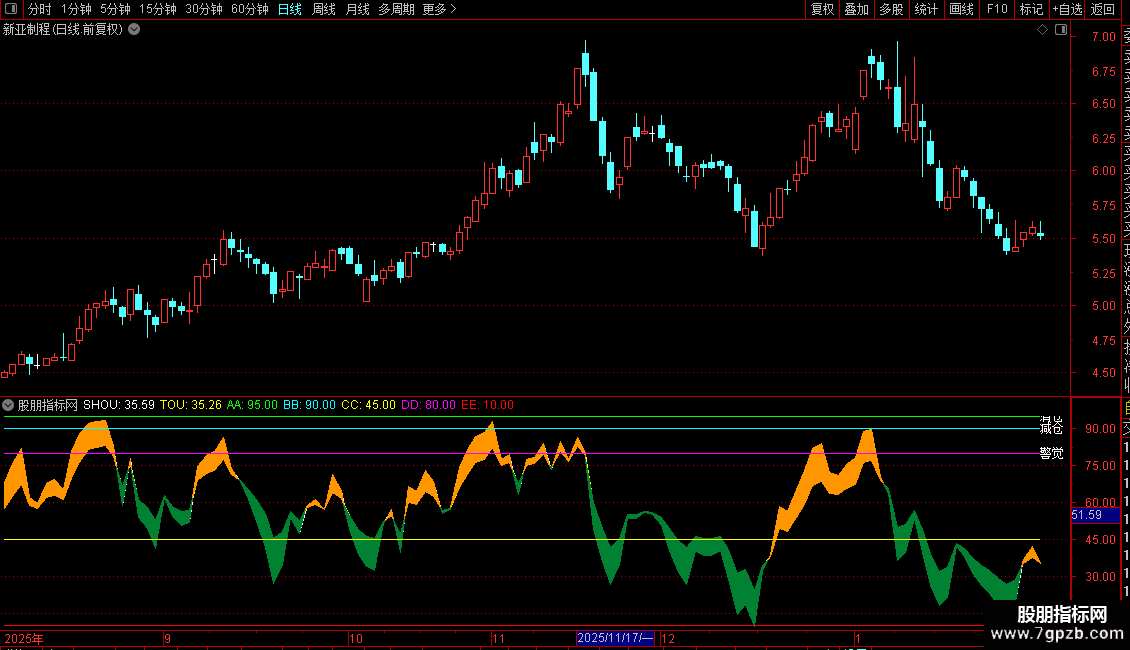Expand the 更多 periods menu
The height and width of the screenshot is (650, 1130).
440,9
